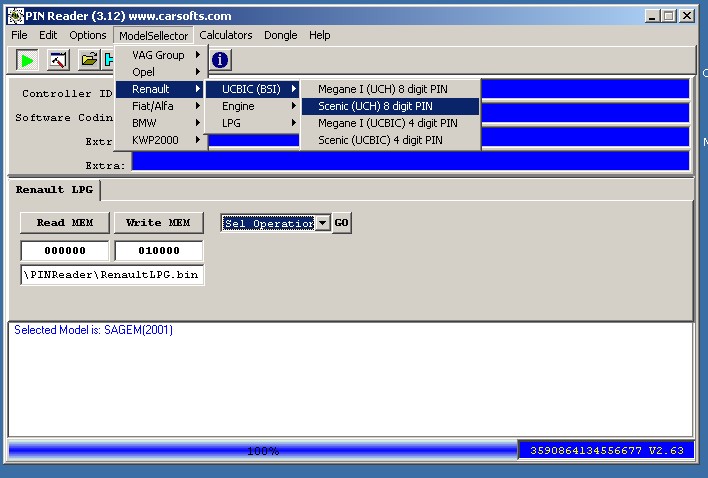Click the open folder icon
708x478 pixels.
[90, 61]
